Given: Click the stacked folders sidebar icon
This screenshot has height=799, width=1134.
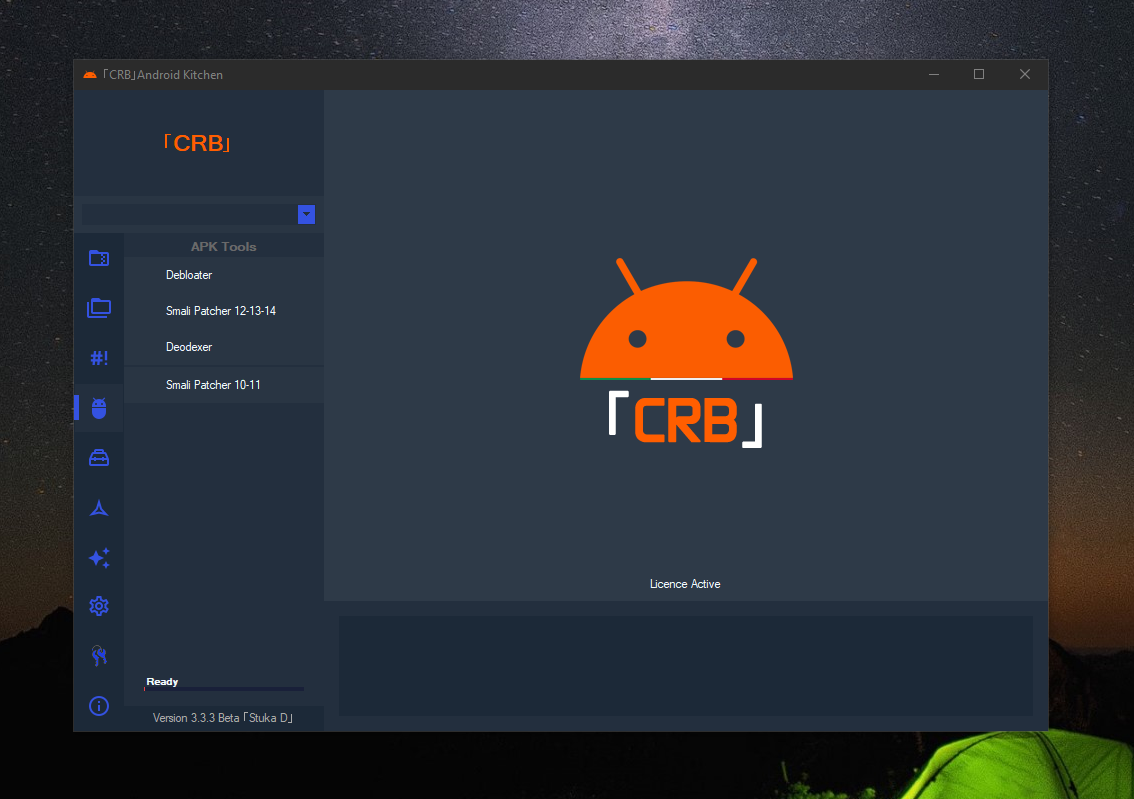Looking at the screenshot, I should pos(99,308).
